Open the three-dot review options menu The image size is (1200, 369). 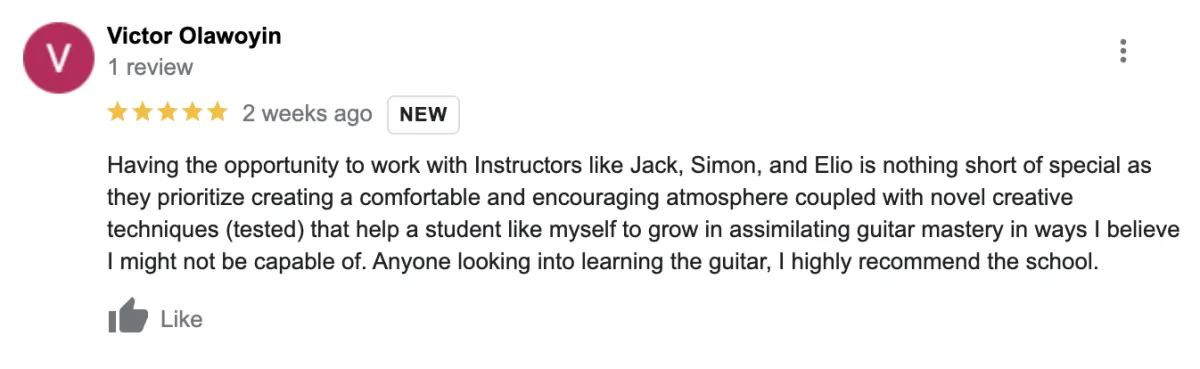(x=1124, y=50)
